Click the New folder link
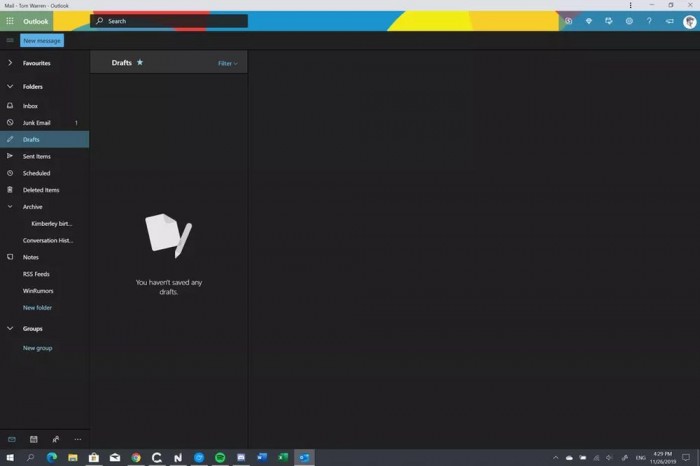 coord(37,308)
